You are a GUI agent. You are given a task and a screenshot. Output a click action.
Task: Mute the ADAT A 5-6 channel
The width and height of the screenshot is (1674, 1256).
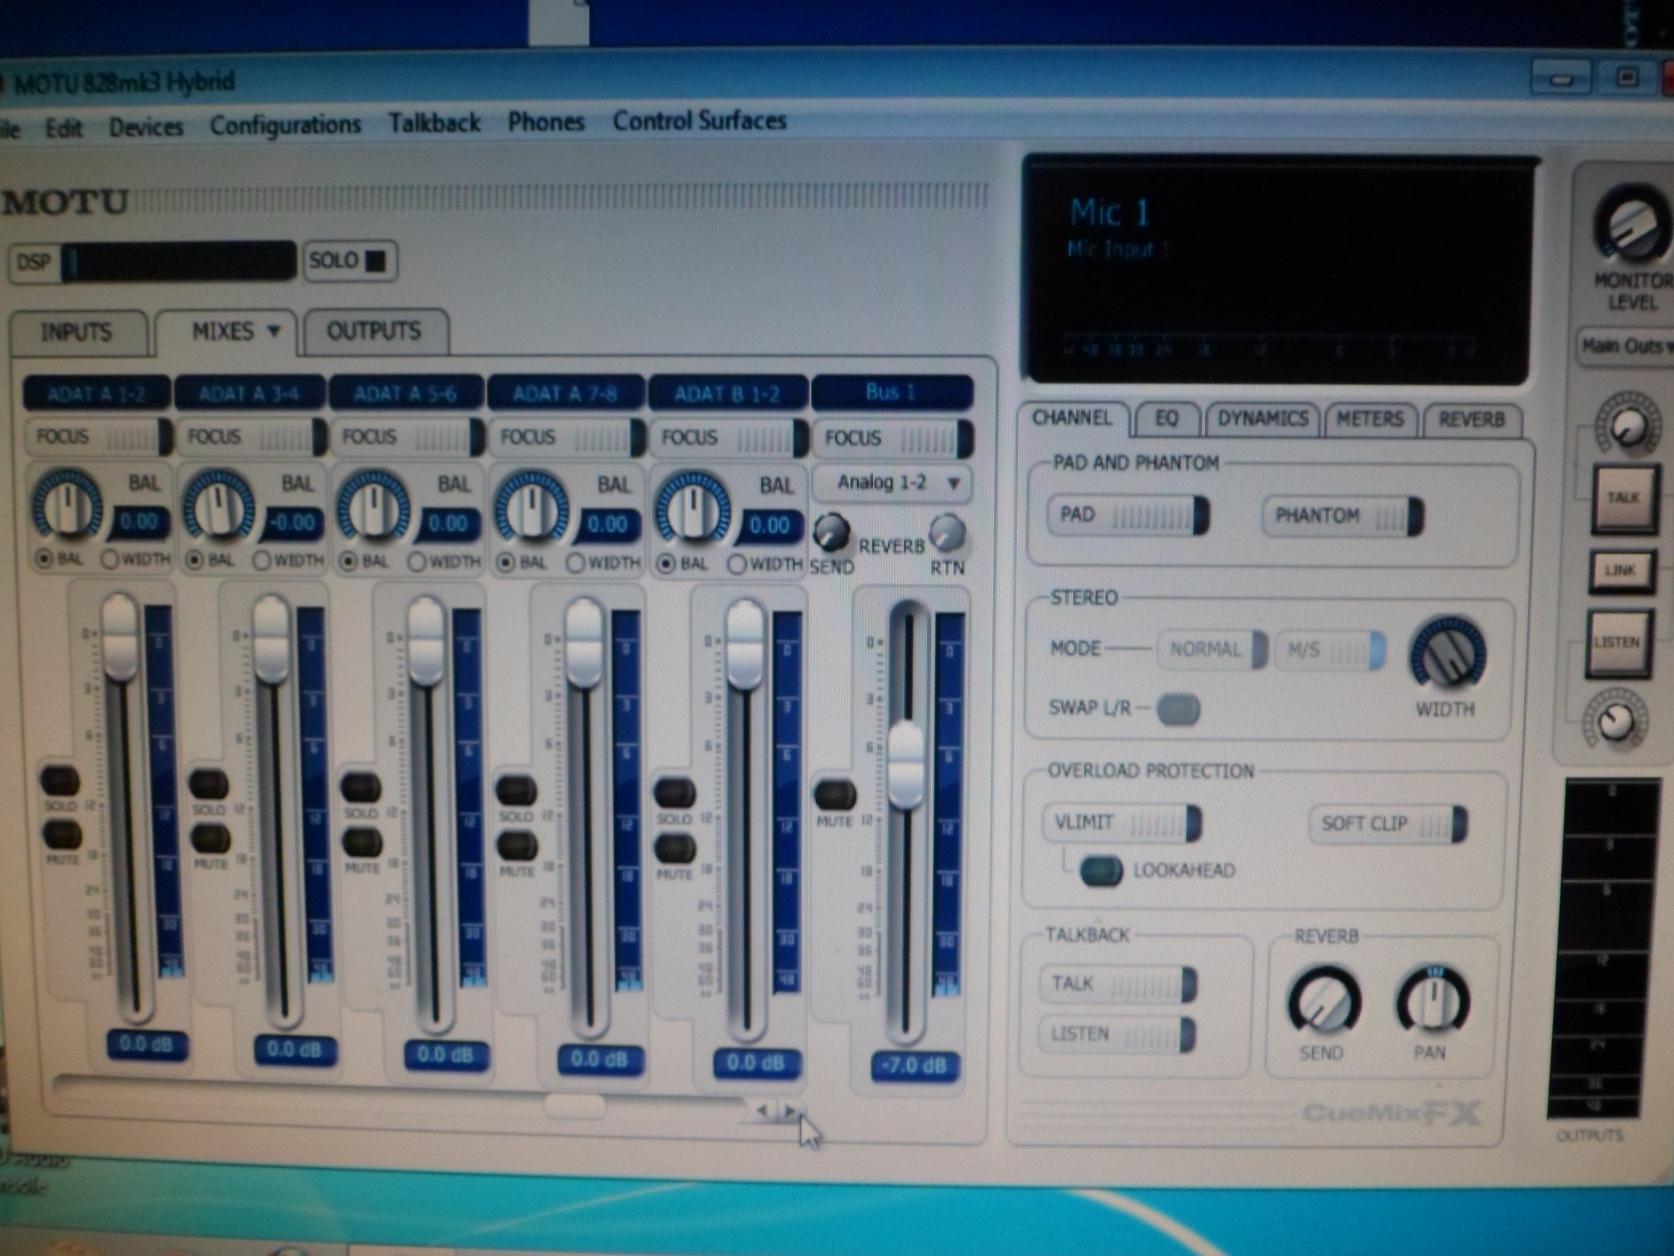pyautogui.click(x=362, y=841)
